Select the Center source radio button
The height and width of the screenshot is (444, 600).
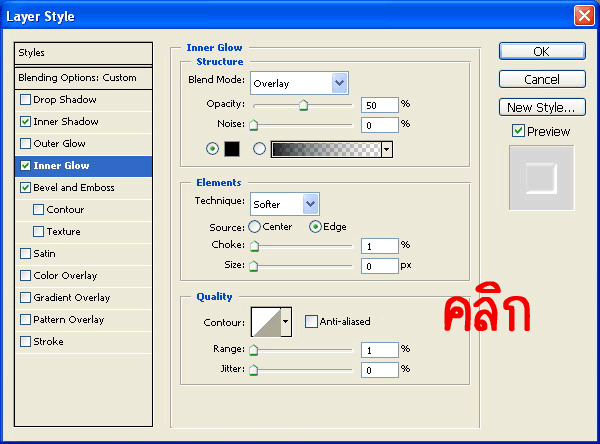tap(254, 227)
